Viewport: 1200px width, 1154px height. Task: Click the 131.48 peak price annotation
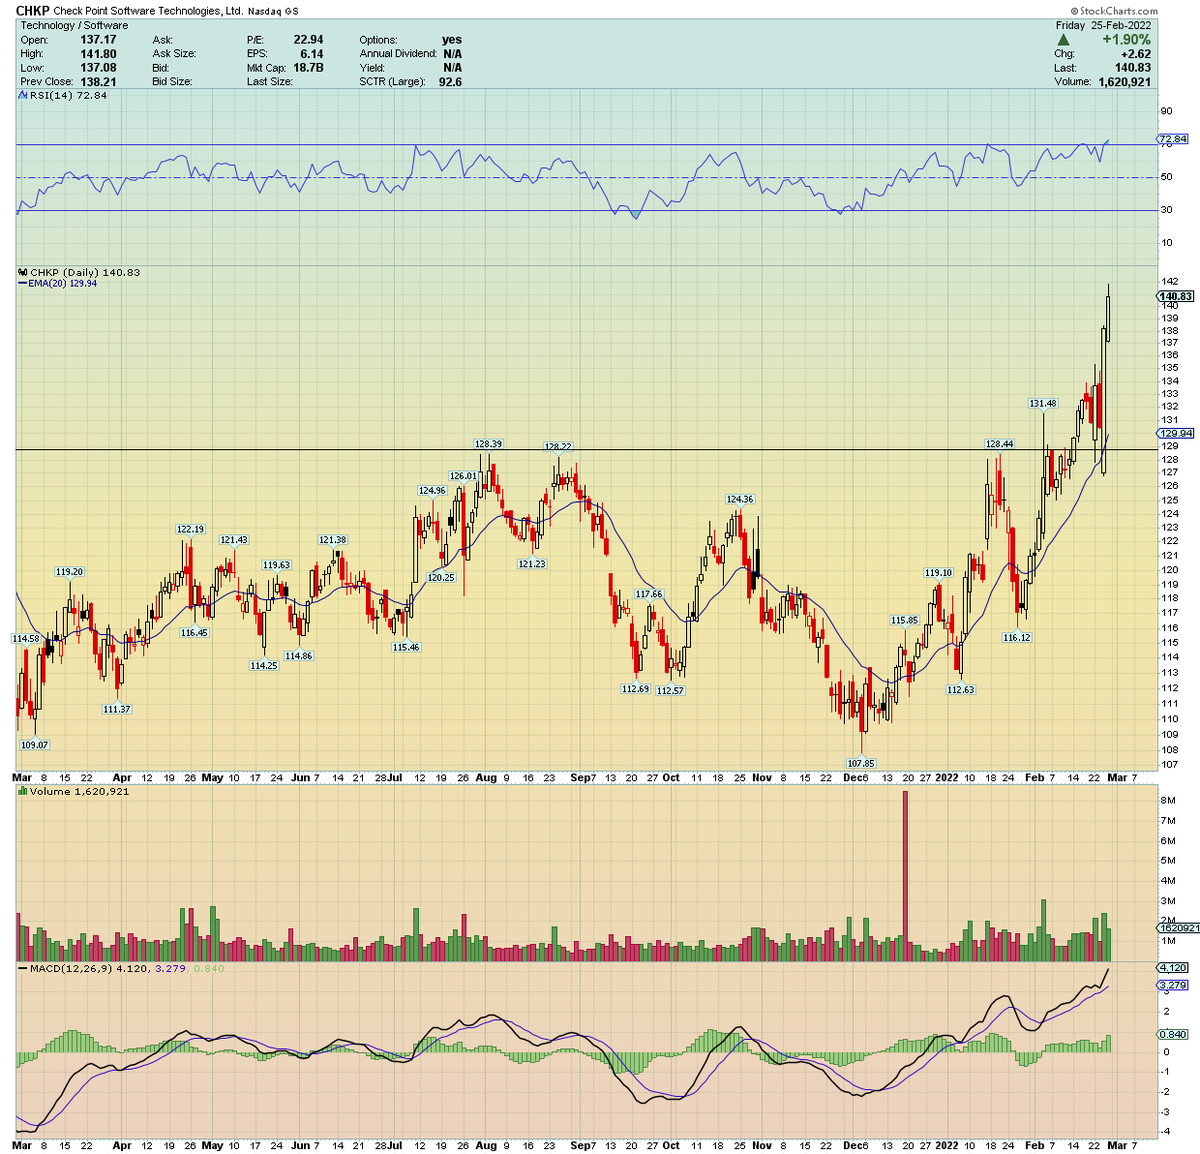point(1043,404)
